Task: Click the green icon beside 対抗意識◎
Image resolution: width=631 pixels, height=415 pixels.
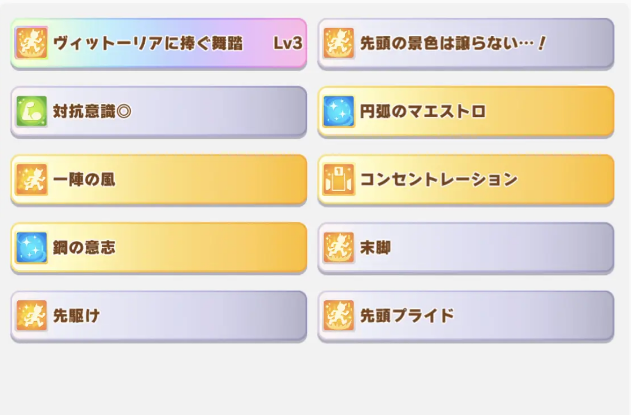Action: coord(32,111)
